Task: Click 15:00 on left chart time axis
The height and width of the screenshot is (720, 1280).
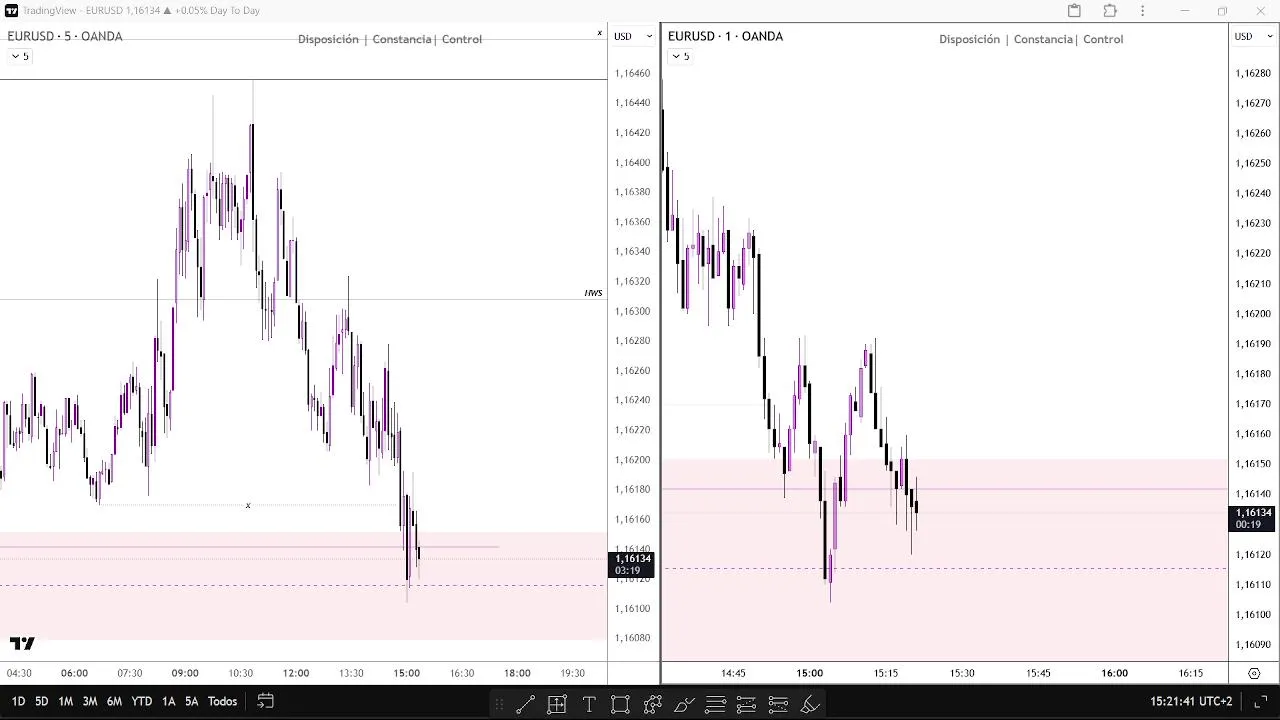Action: [407, 673]
